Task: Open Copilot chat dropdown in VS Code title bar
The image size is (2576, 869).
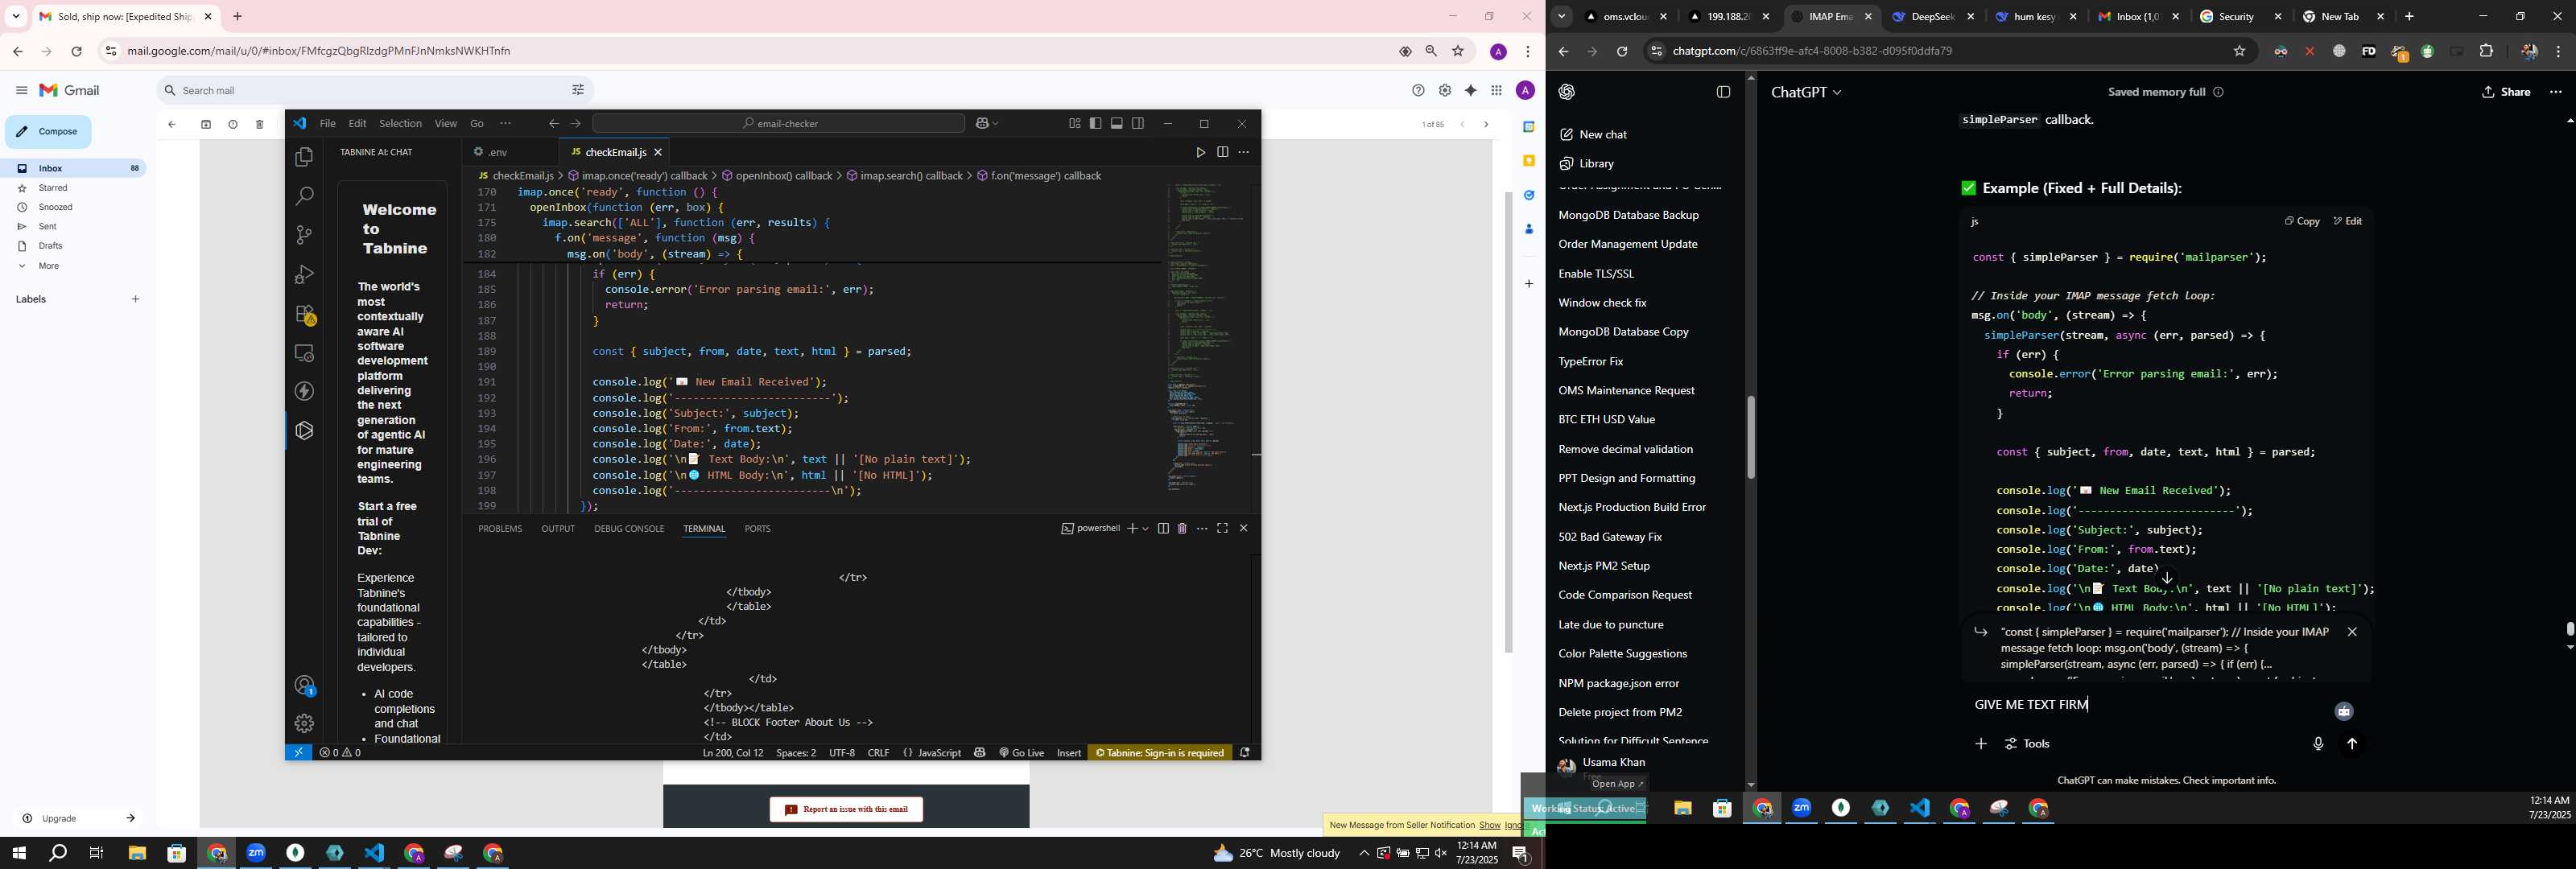Action: coord(996,124)
